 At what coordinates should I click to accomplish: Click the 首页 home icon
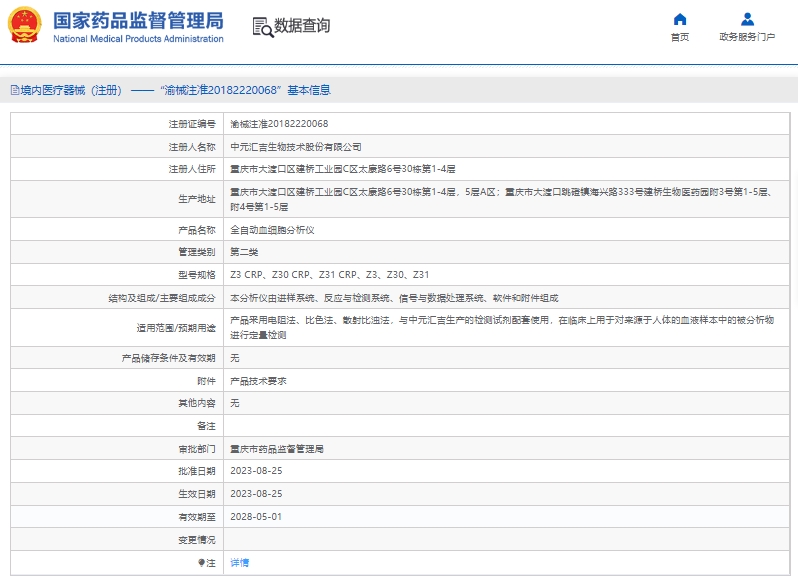tap(680, 19)
